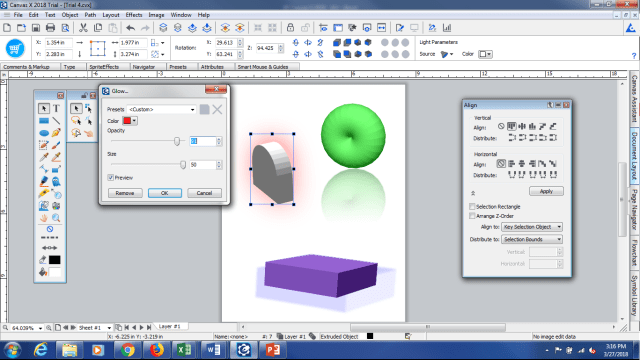The width and height of the screenshot is (640, 360).
Task: Click the Undo arrow icon
Action: click(131, 28)
